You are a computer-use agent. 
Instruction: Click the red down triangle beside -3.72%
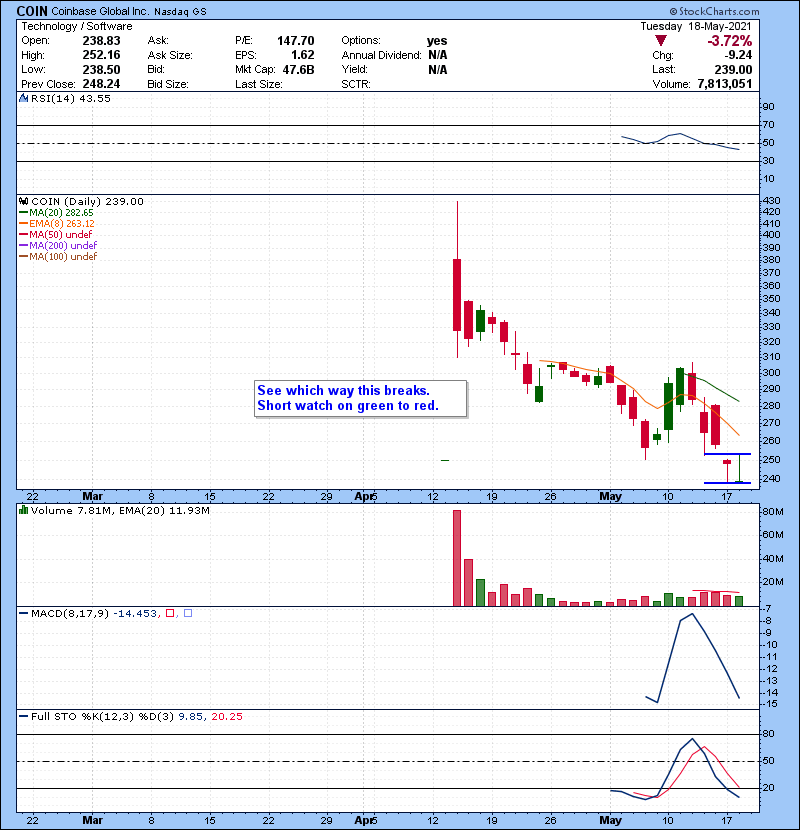[x=661, y=41]
